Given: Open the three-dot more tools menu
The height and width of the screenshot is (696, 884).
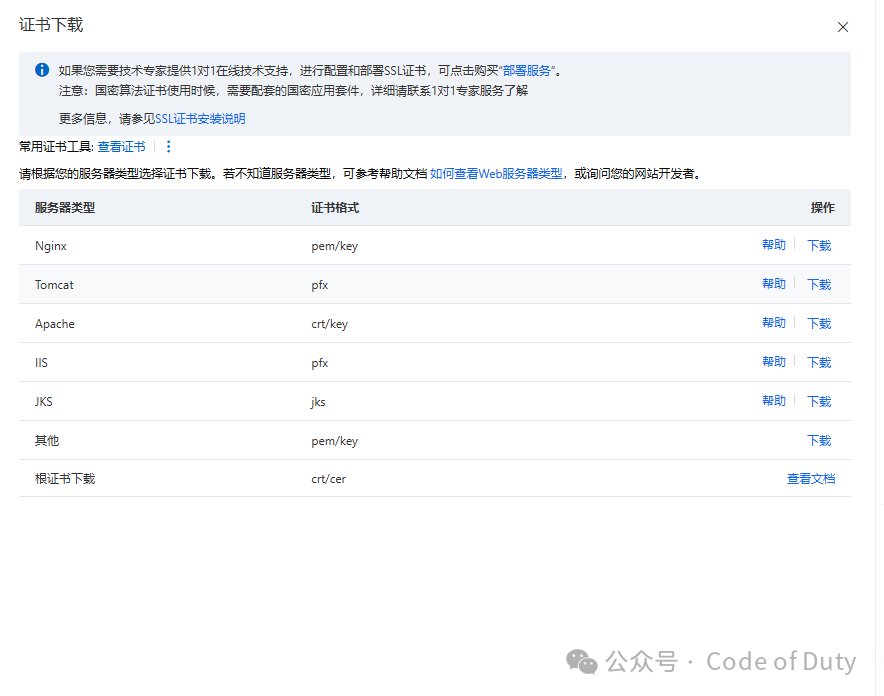Looking at the screenshot, I should tap(168, 147).
